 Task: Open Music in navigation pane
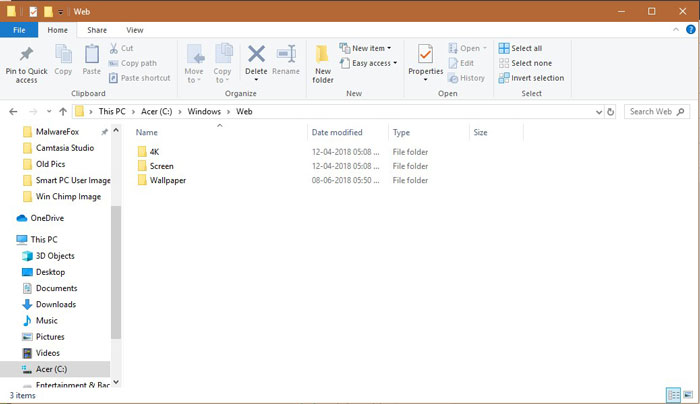point(40,321)
